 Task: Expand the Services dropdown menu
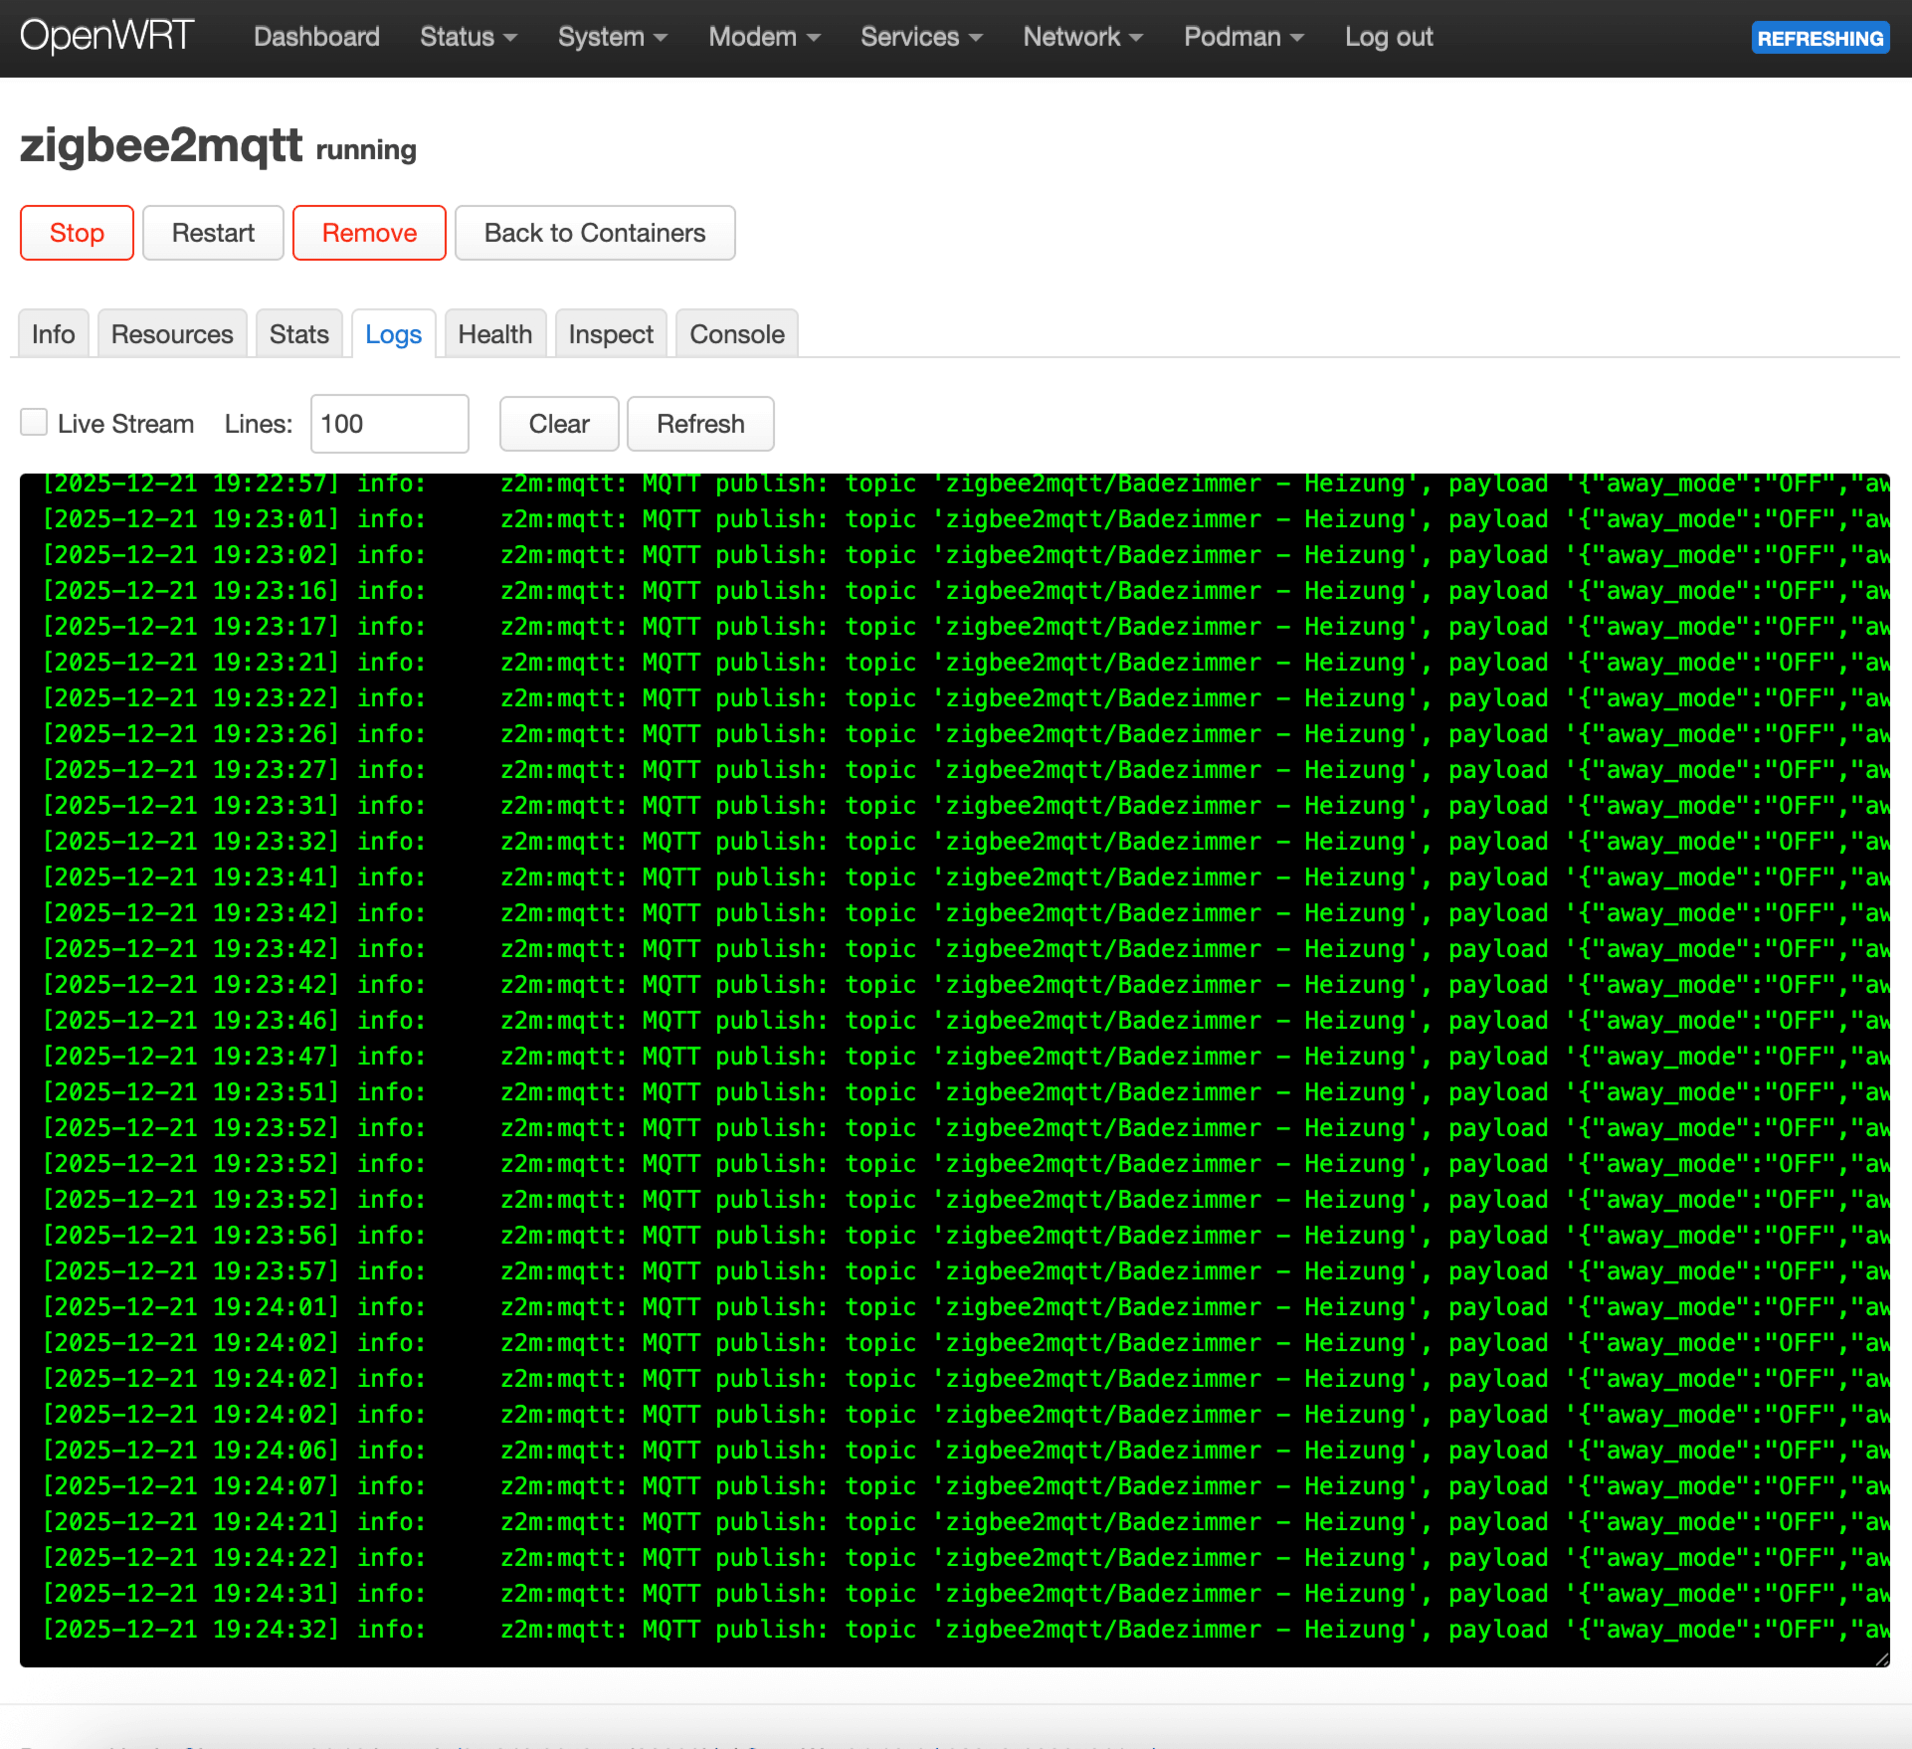tap(921, 37)
